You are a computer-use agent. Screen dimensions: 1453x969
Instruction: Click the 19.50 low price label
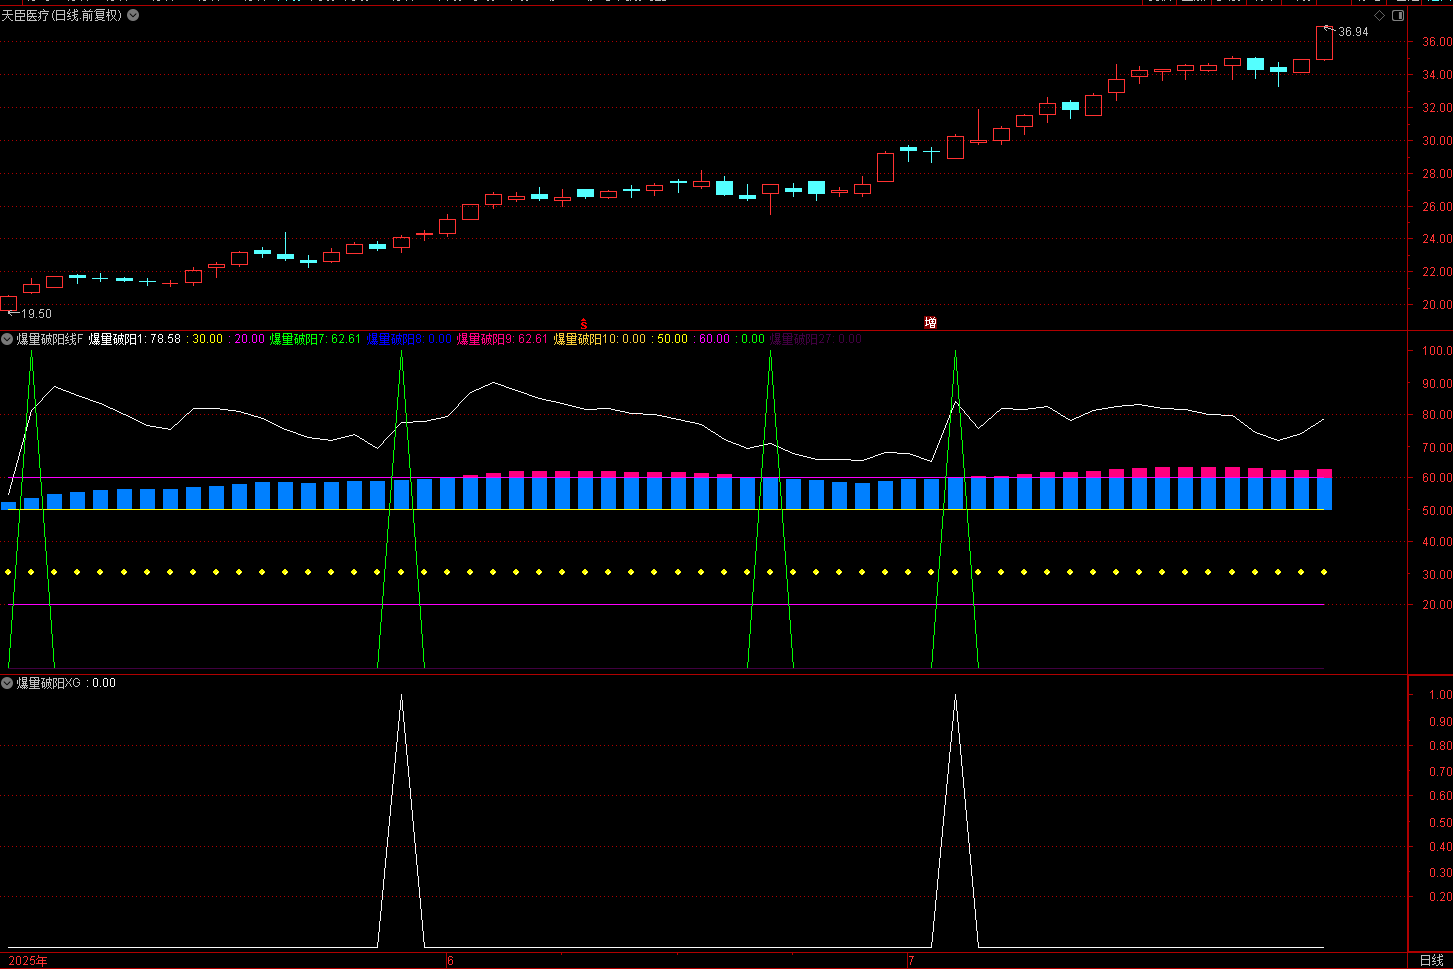click(x=36, y=314)
